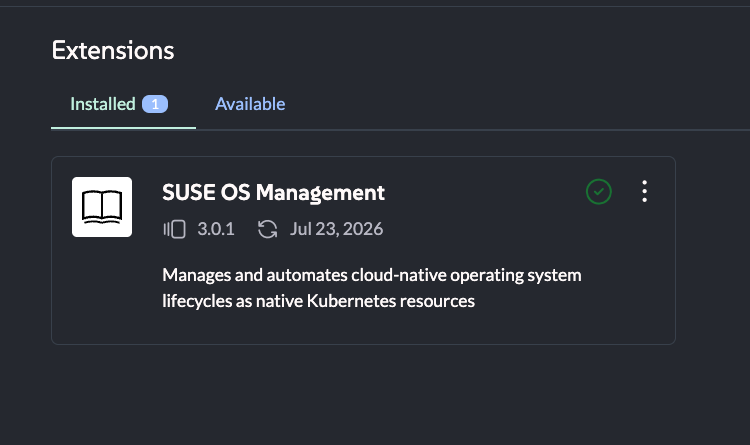Click the Installed count badge showing 1
750x445 pixels.
click(x=155, y=104)
